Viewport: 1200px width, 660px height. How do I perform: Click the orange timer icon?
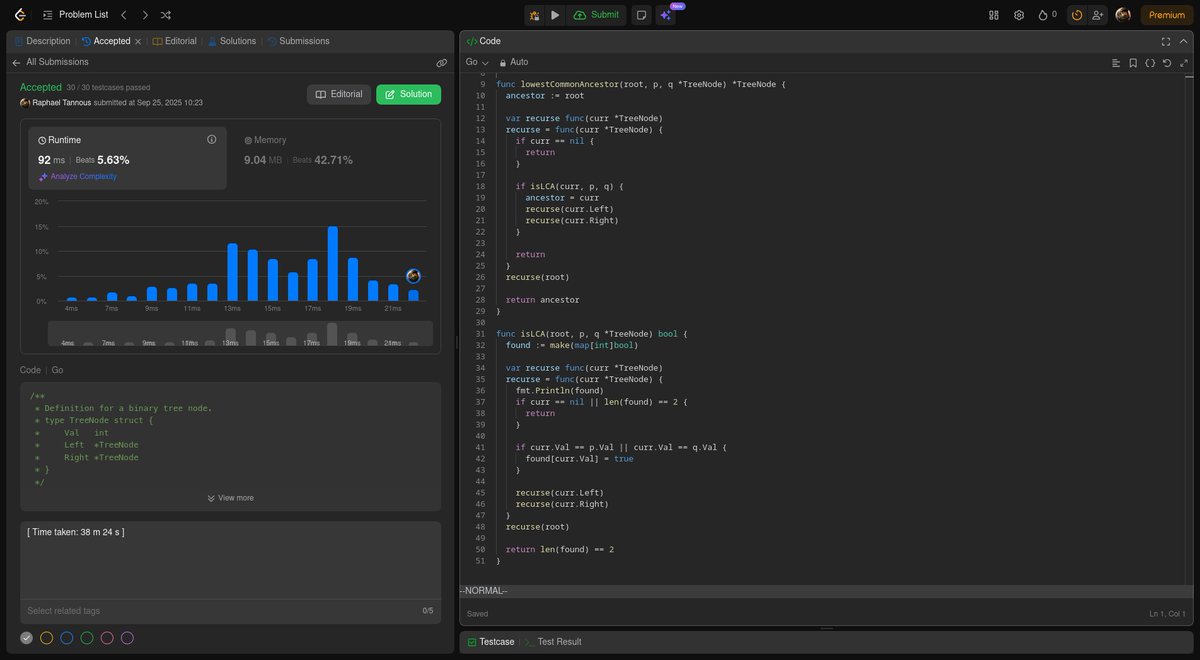(1076, 15)
